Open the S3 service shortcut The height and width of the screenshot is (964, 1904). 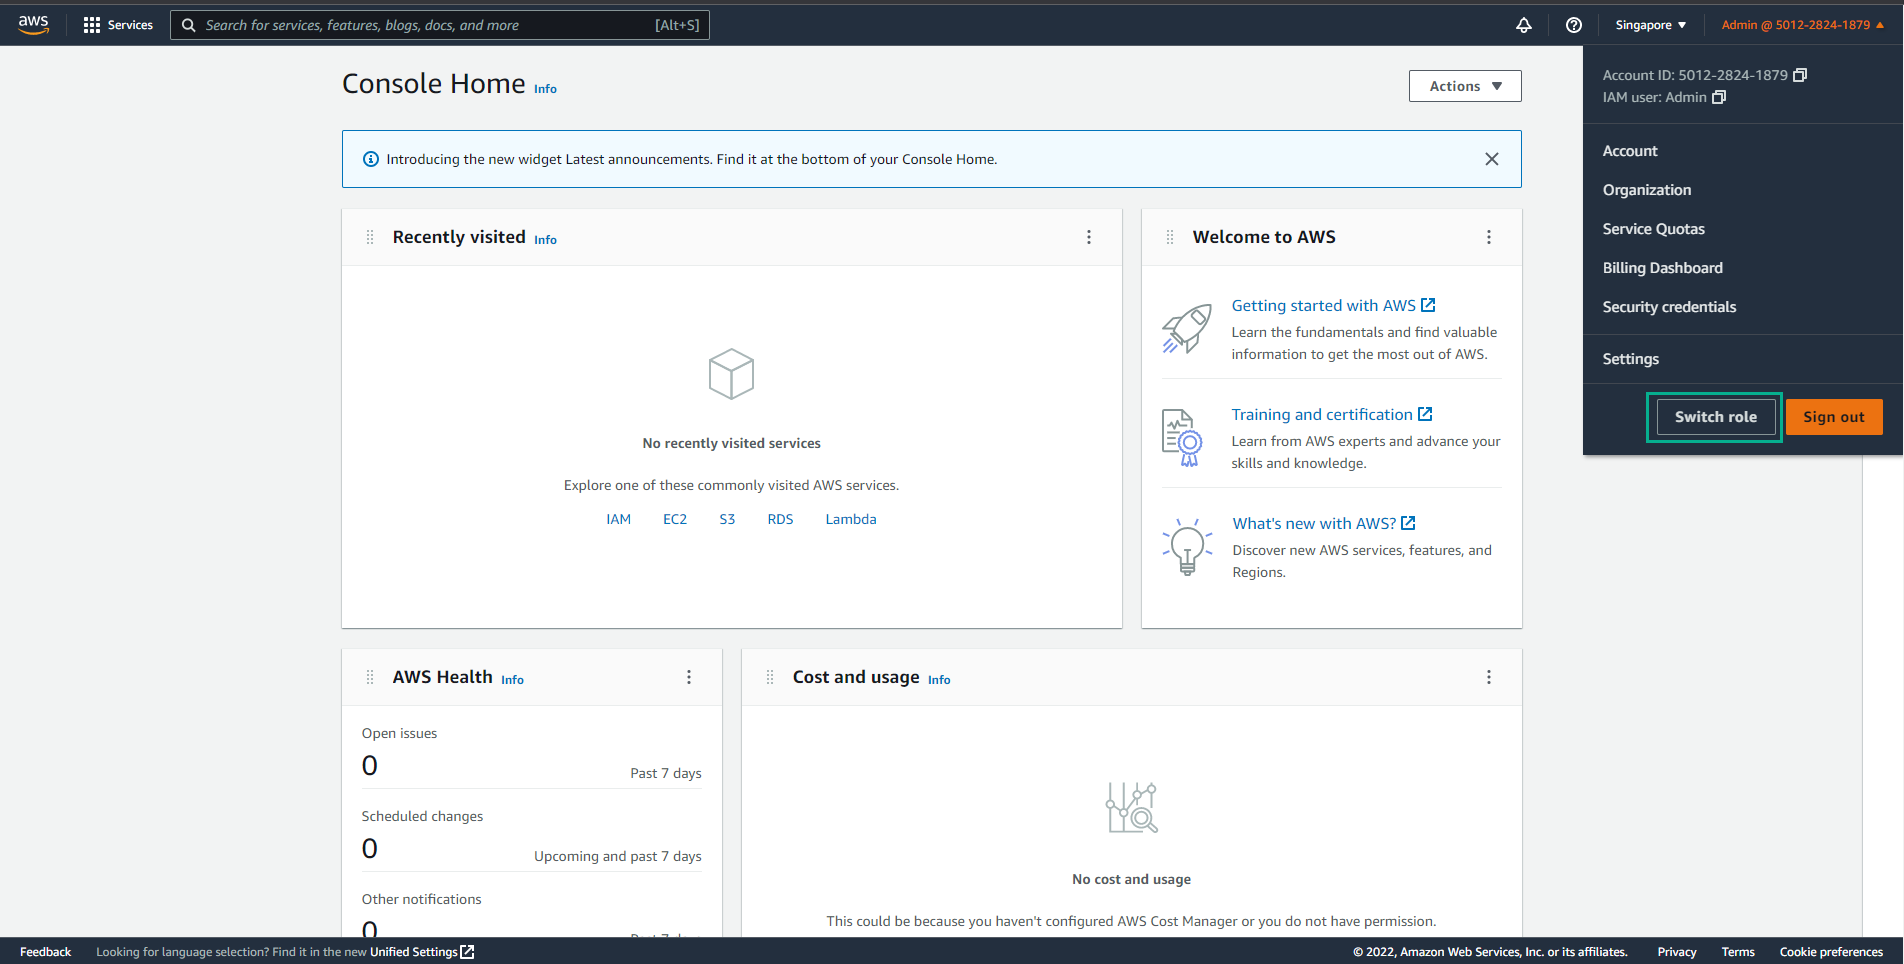pos(727,519)
